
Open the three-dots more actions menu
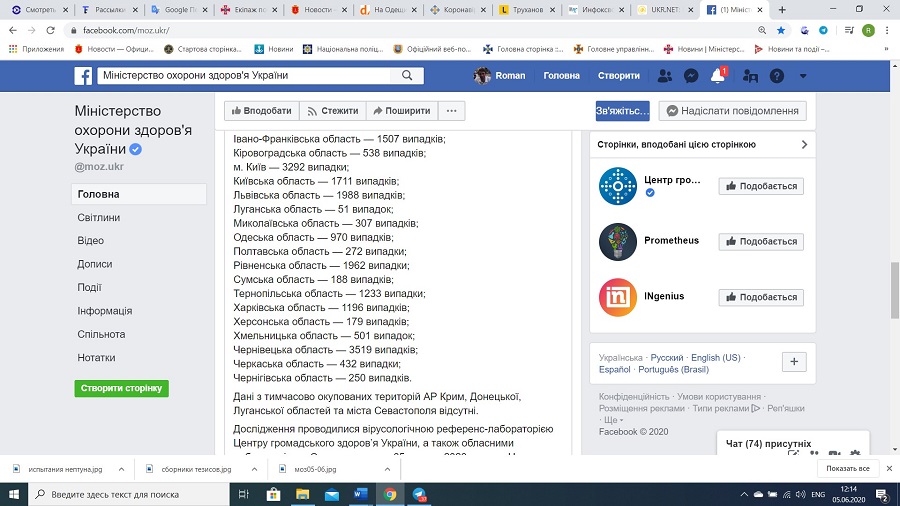451,111
